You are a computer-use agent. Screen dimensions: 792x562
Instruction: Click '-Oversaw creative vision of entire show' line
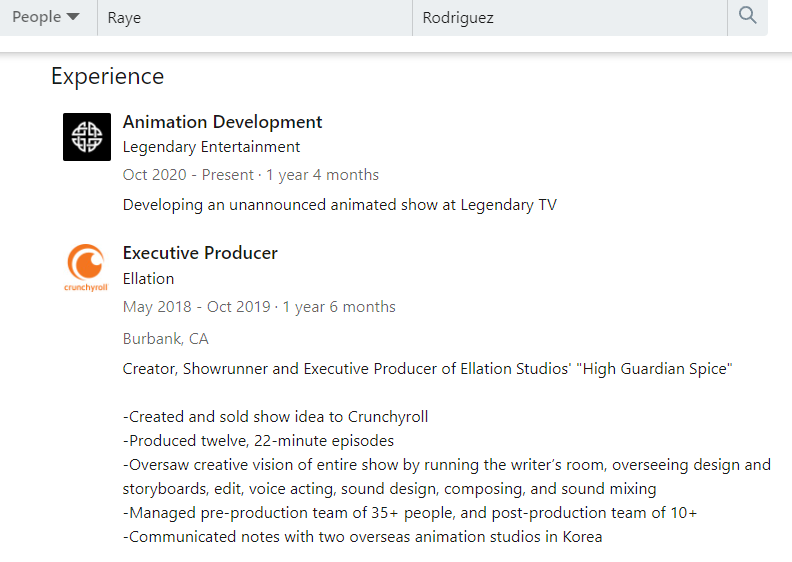point(447,477)
